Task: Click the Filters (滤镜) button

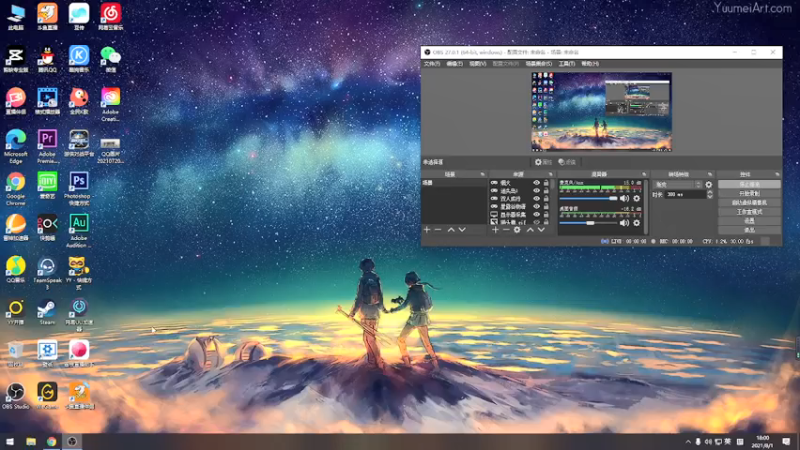Action: pyautogui.click(x=567, y=162)
